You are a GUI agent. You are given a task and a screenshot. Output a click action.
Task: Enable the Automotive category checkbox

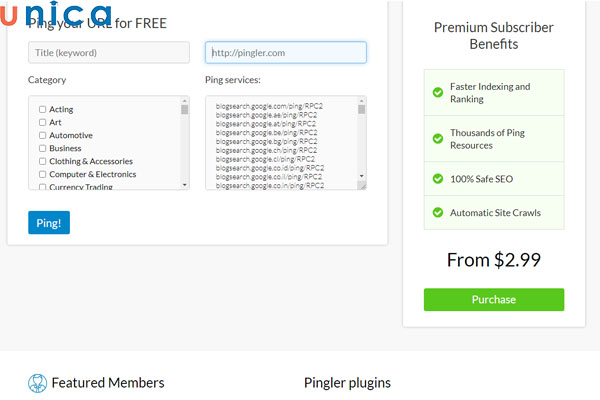[42, 135]
